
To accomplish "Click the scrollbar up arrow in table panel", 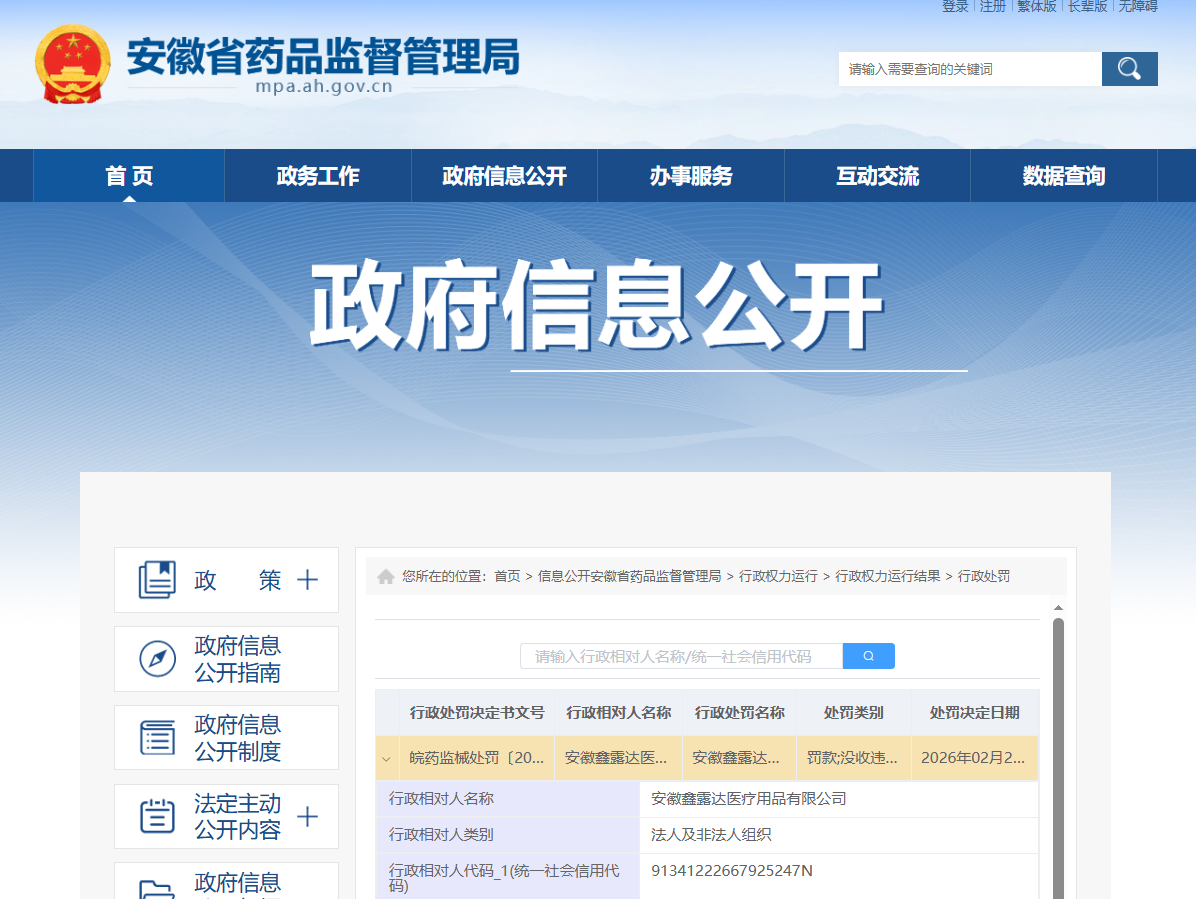I will click(x=1058, y=608).
